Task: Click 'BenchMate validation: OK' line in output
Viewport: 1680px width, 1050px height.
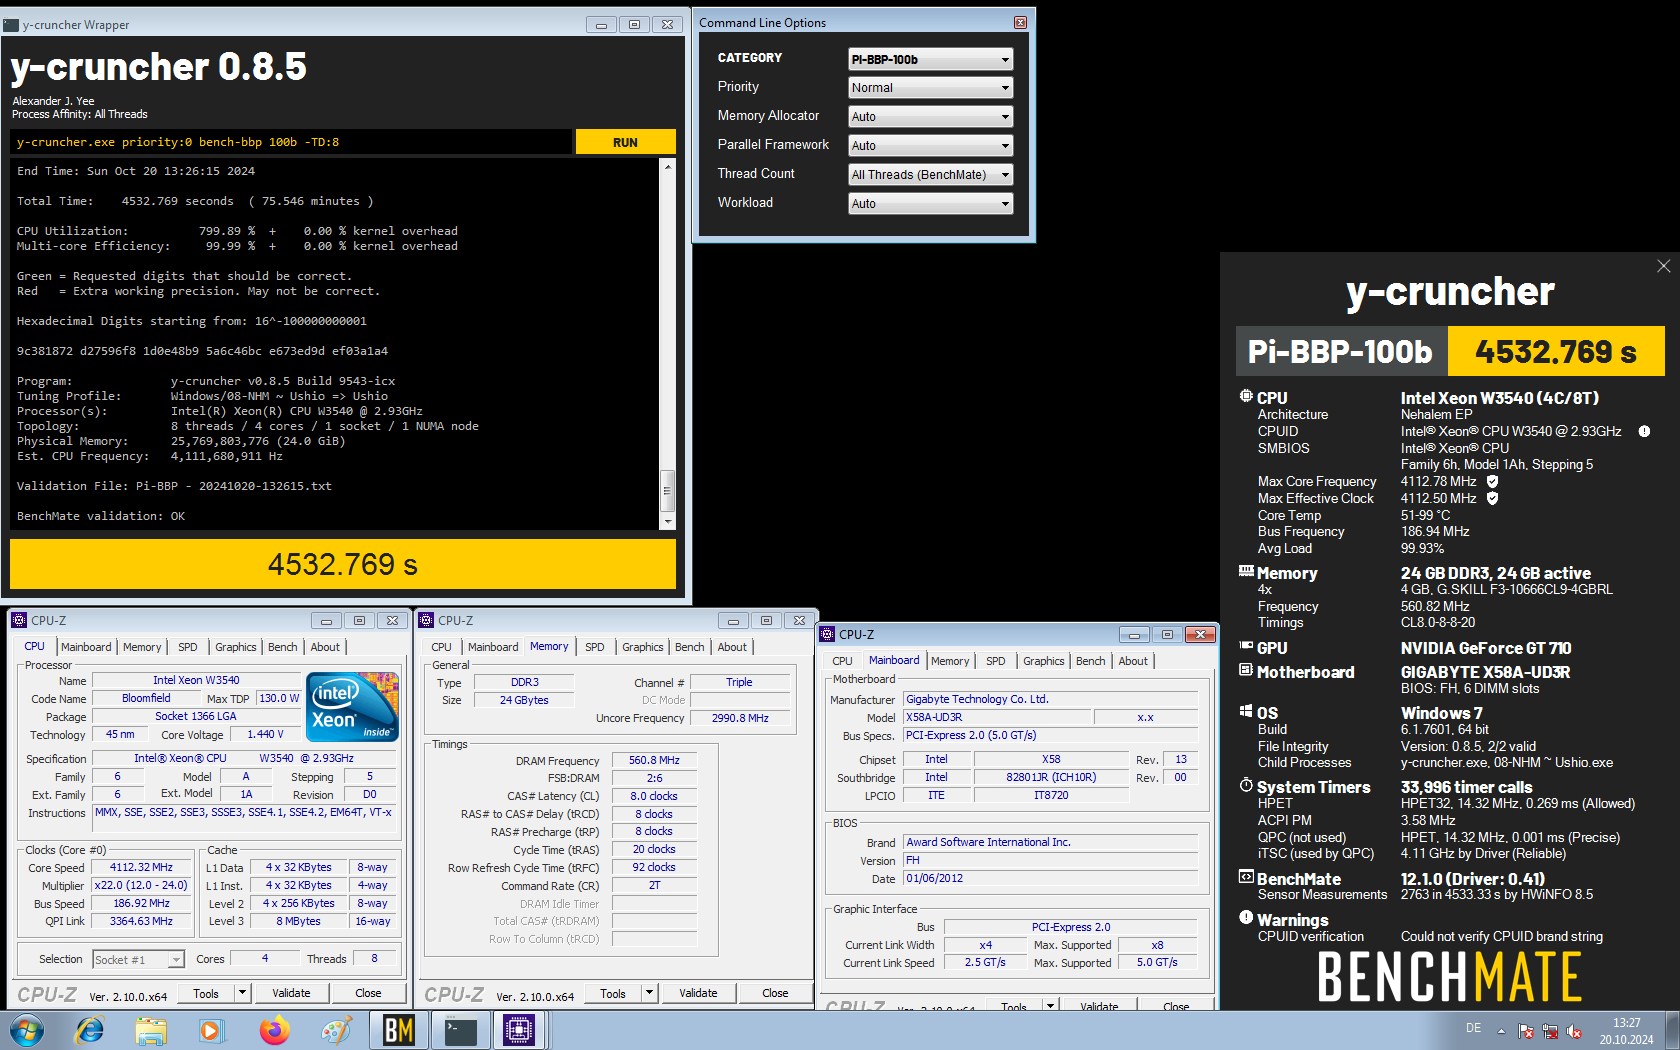Action: (x=101, y=516)
